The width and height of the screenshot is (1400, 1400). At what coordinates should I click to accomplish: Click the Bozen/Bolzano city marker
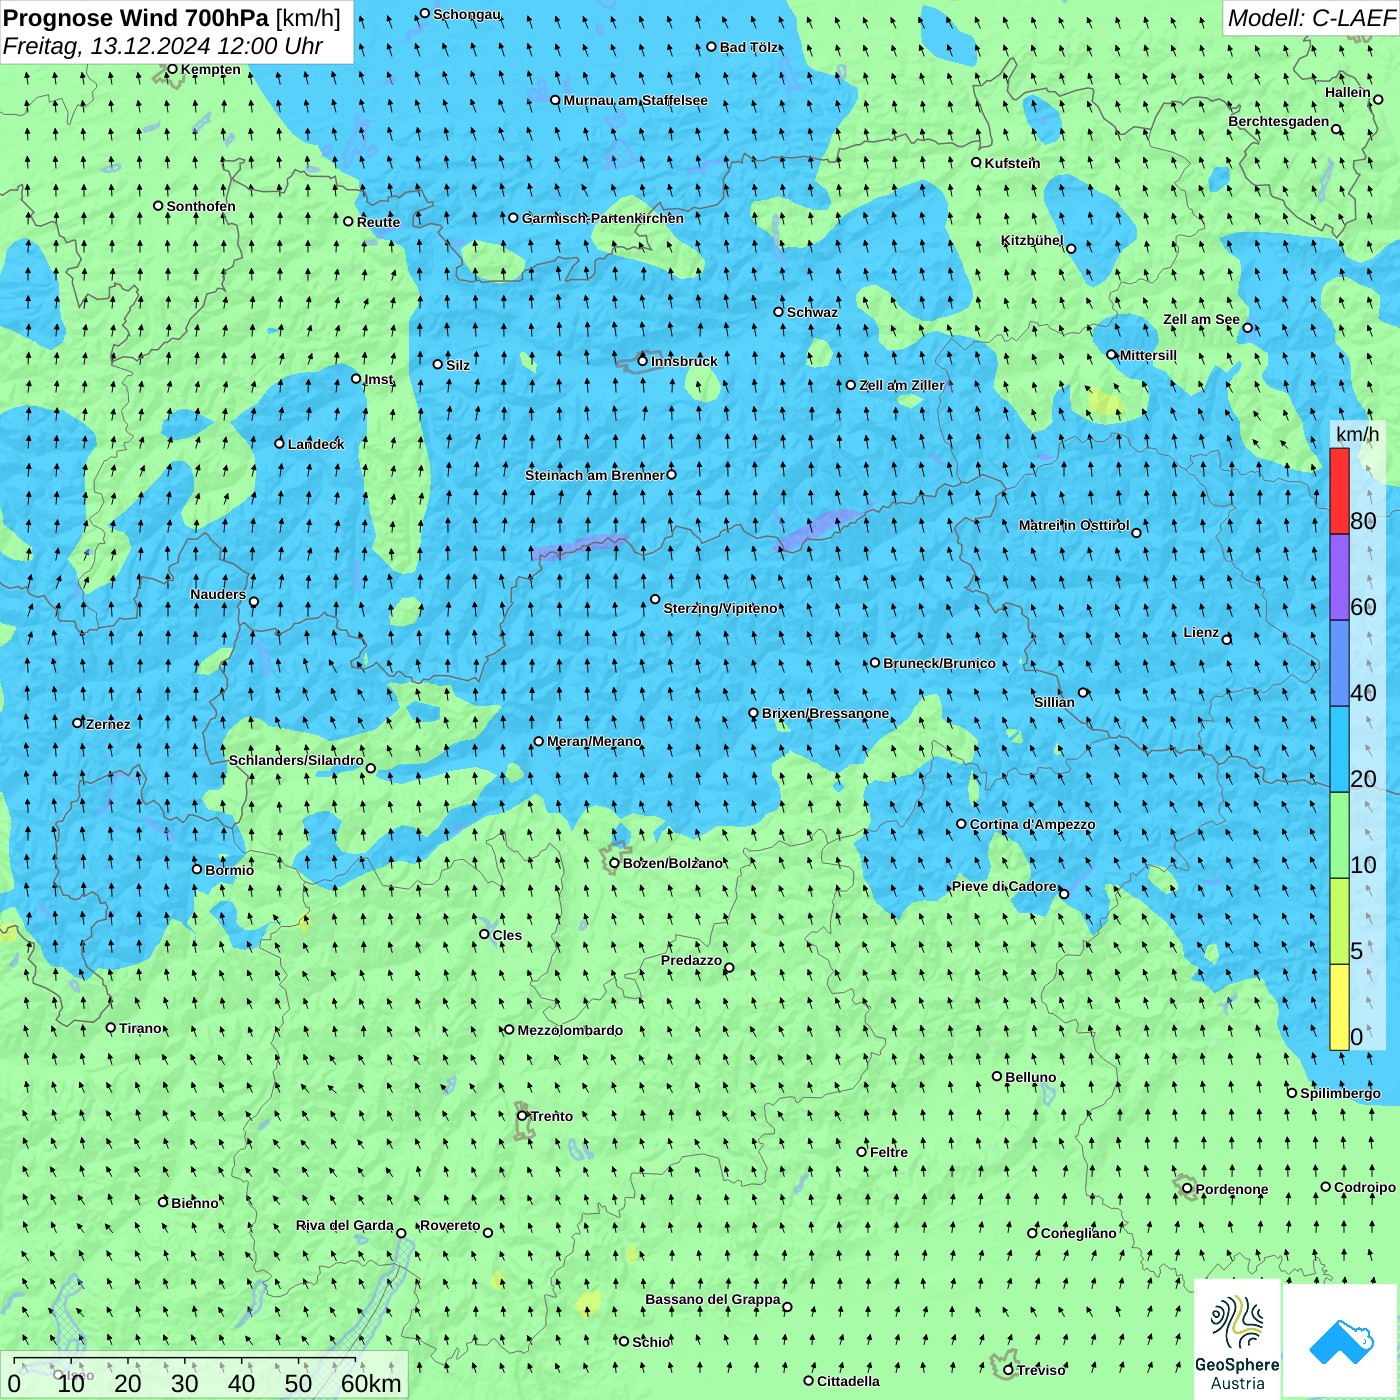pyautogui.click(x=614, y=862)
